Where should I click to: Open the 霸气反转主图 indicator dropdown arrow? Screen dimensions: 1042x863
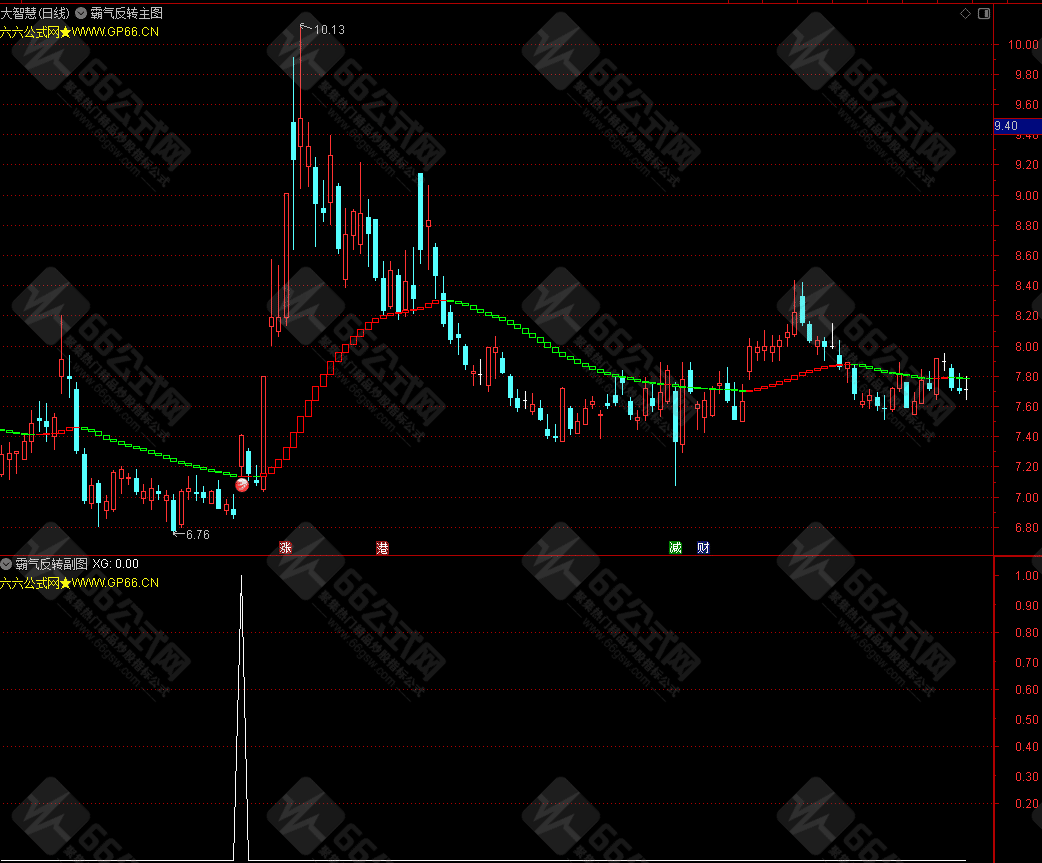pos(80,13)
